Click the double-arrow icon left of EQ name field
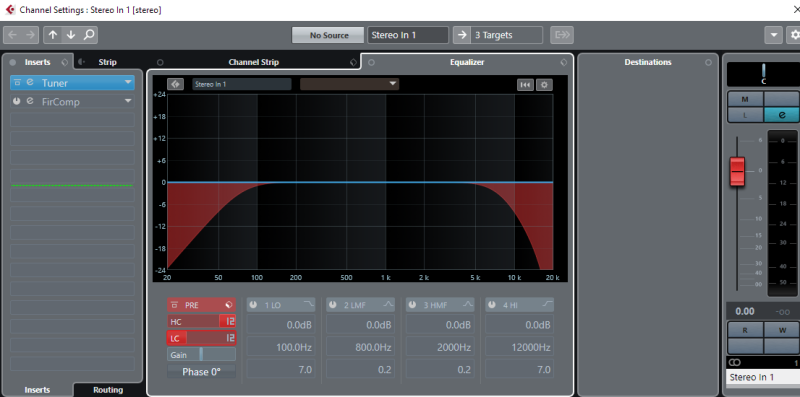800x397 pixels. pos(175,84)
